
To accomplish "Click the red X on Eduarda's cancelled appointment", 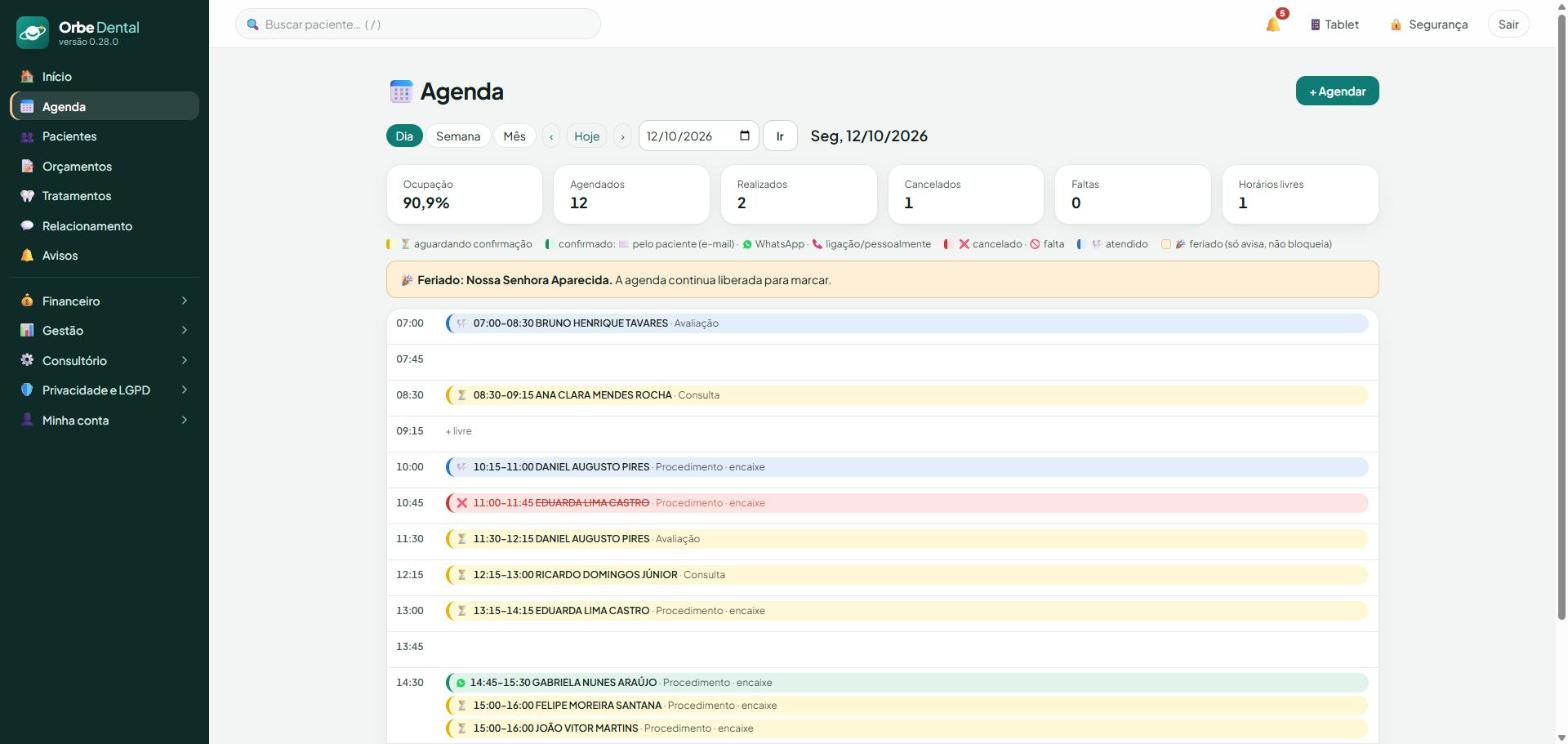I will [x=462, y=503].
